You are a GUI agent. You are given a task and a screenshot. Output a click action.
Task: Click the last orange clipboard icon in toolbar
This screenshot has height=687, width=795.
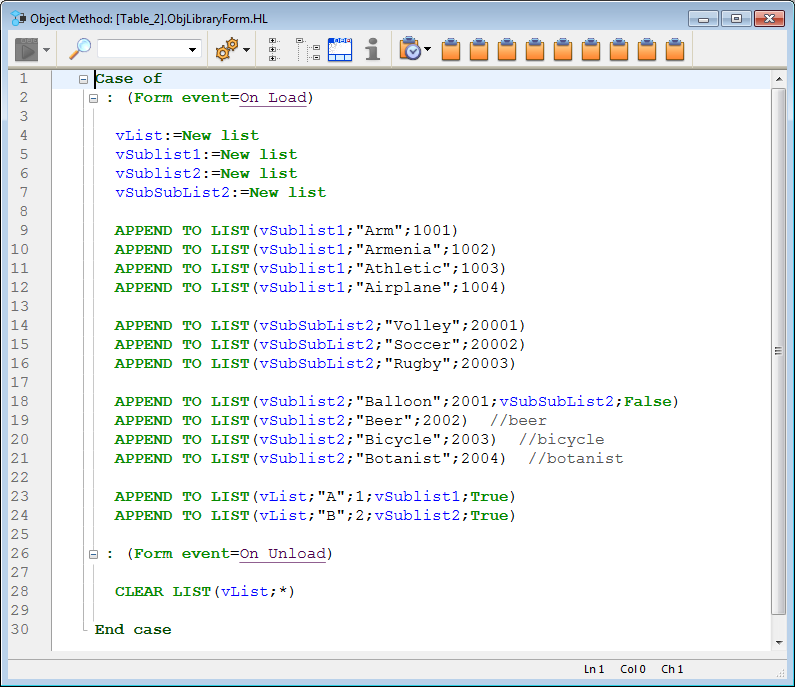coord(675,49)
